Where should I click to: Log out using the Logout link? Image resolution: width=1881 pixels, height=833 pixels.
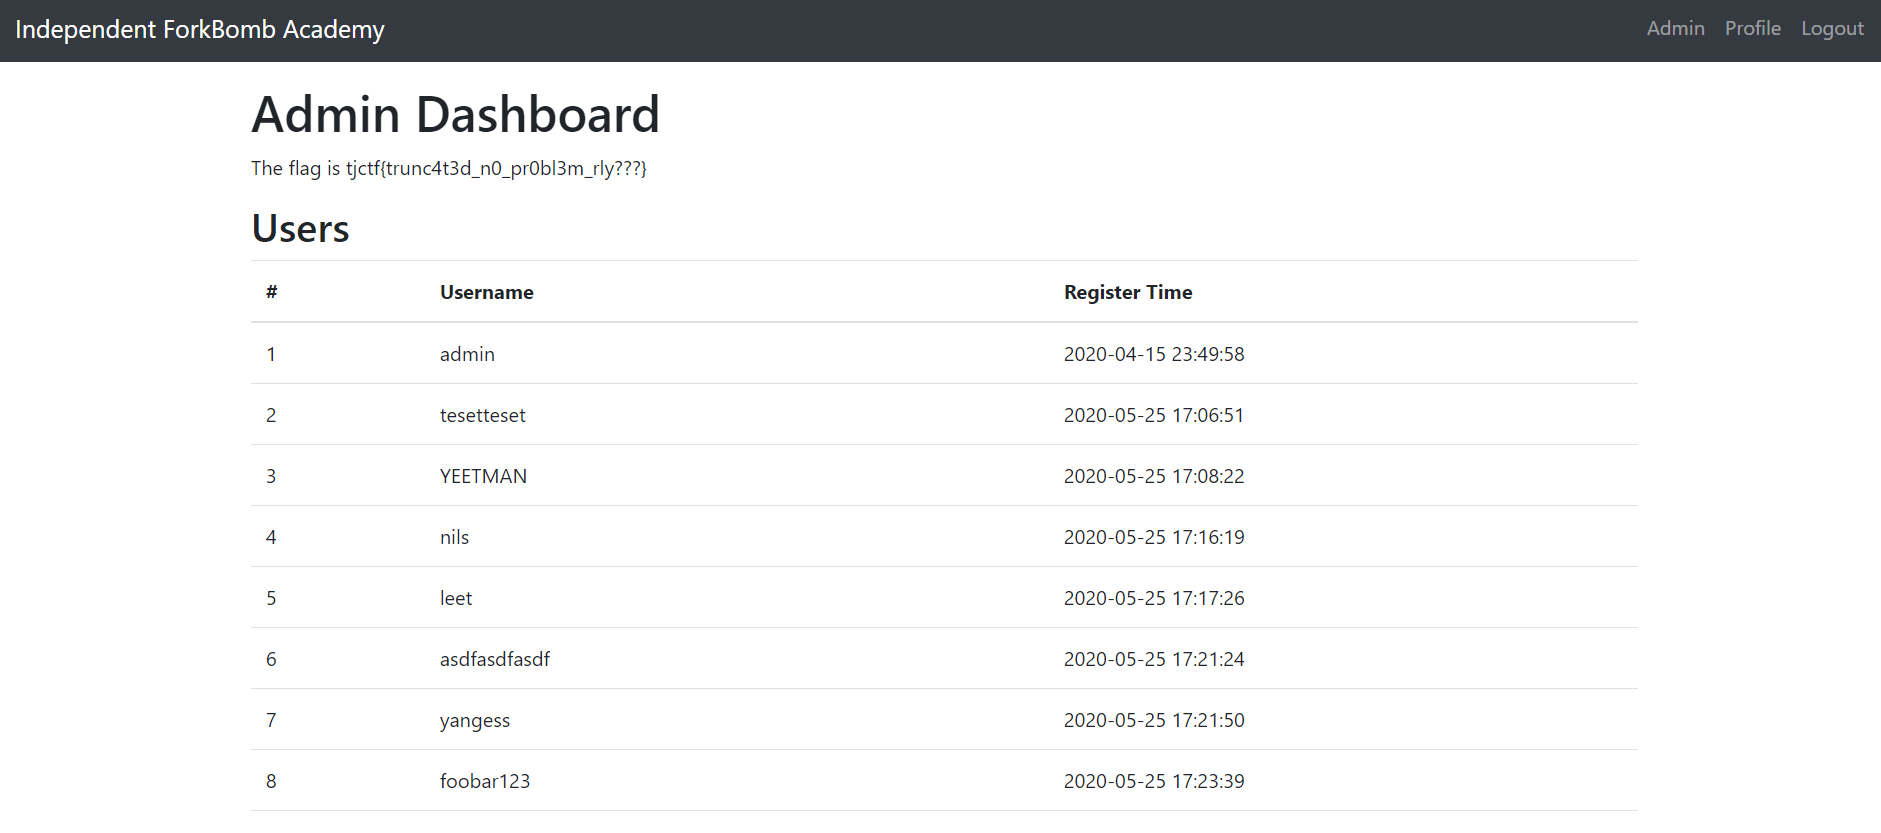click(1832, 29)
